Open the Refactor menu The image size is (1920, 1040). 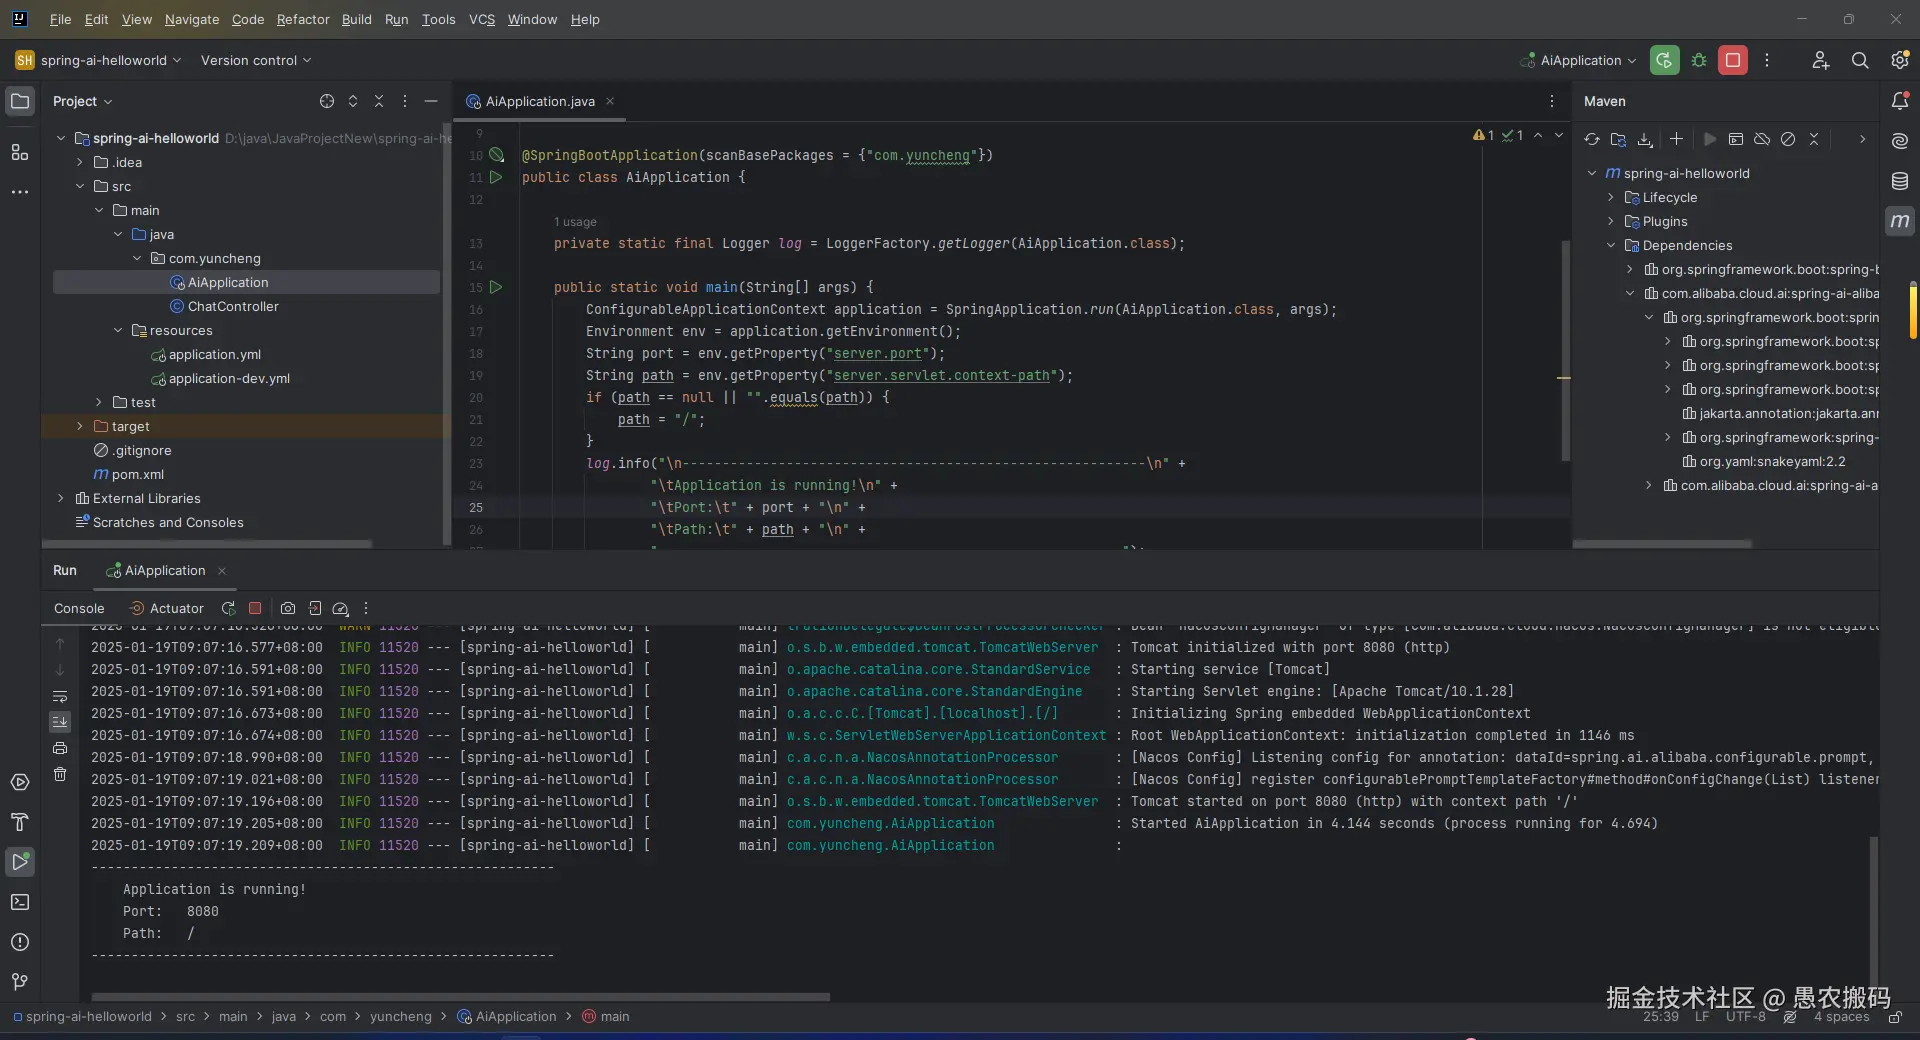(303, 19)
